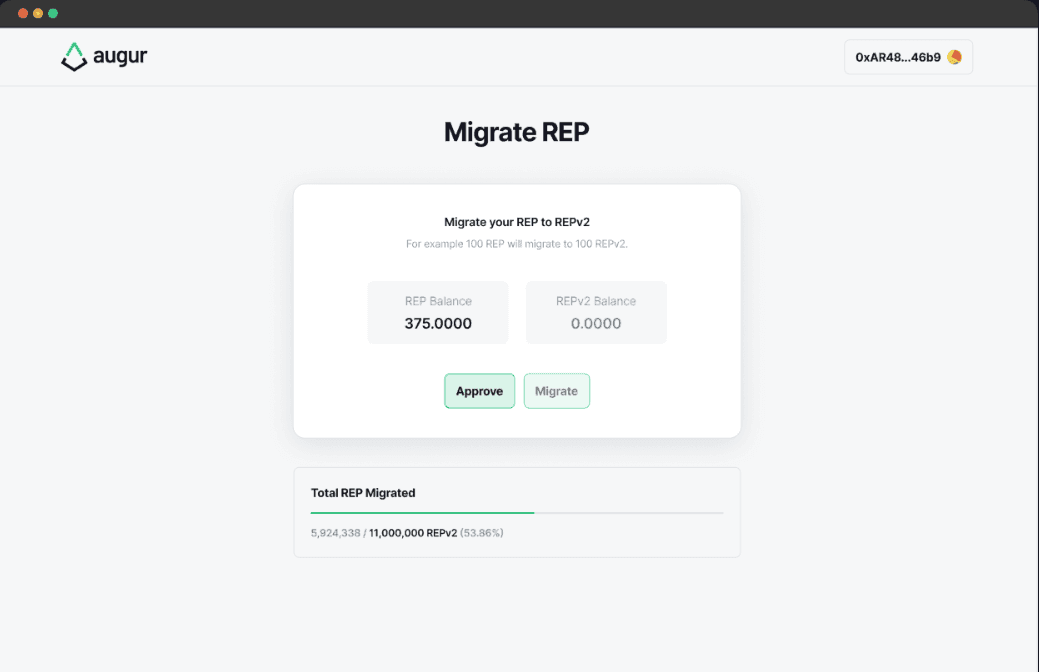Click the wallet avatar icon
Viewport: 1039px width, 672px height.
(x=955, y=57)
